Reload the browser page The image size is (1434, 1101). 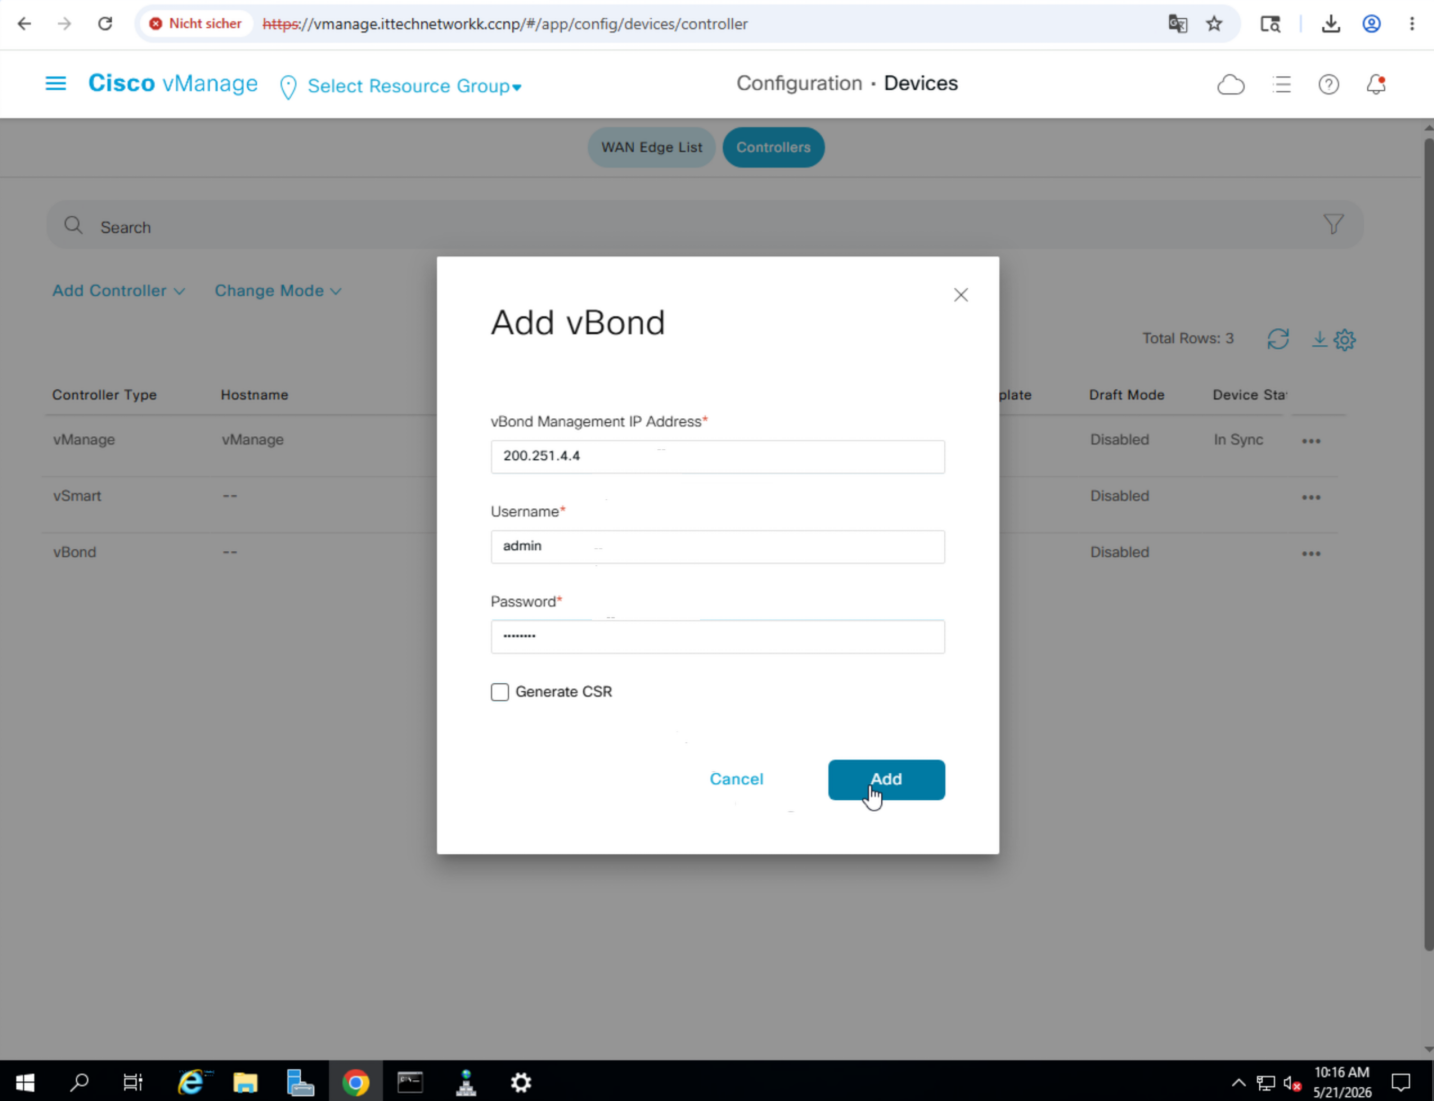click(105, 23)
